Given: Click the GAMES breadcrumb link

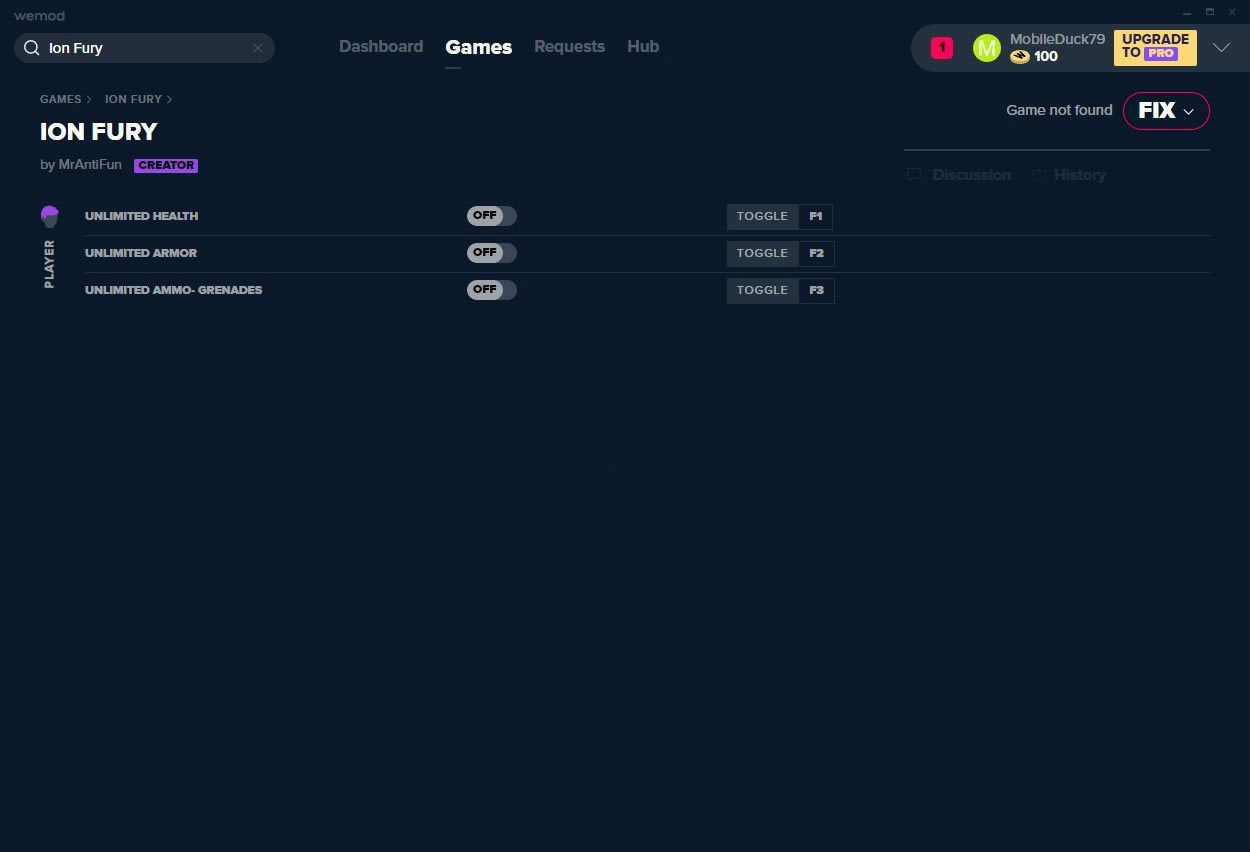Looking at the screenshot, I should pos(60,100).
